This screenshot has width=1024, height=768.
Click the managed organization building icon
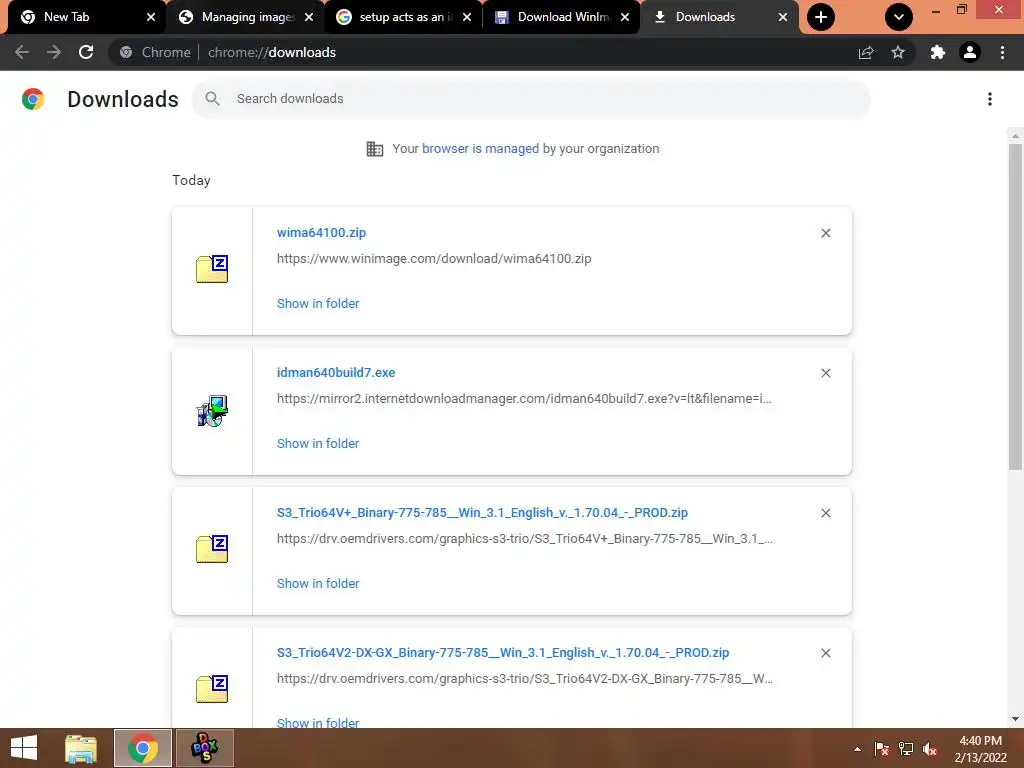pos(375,149)
